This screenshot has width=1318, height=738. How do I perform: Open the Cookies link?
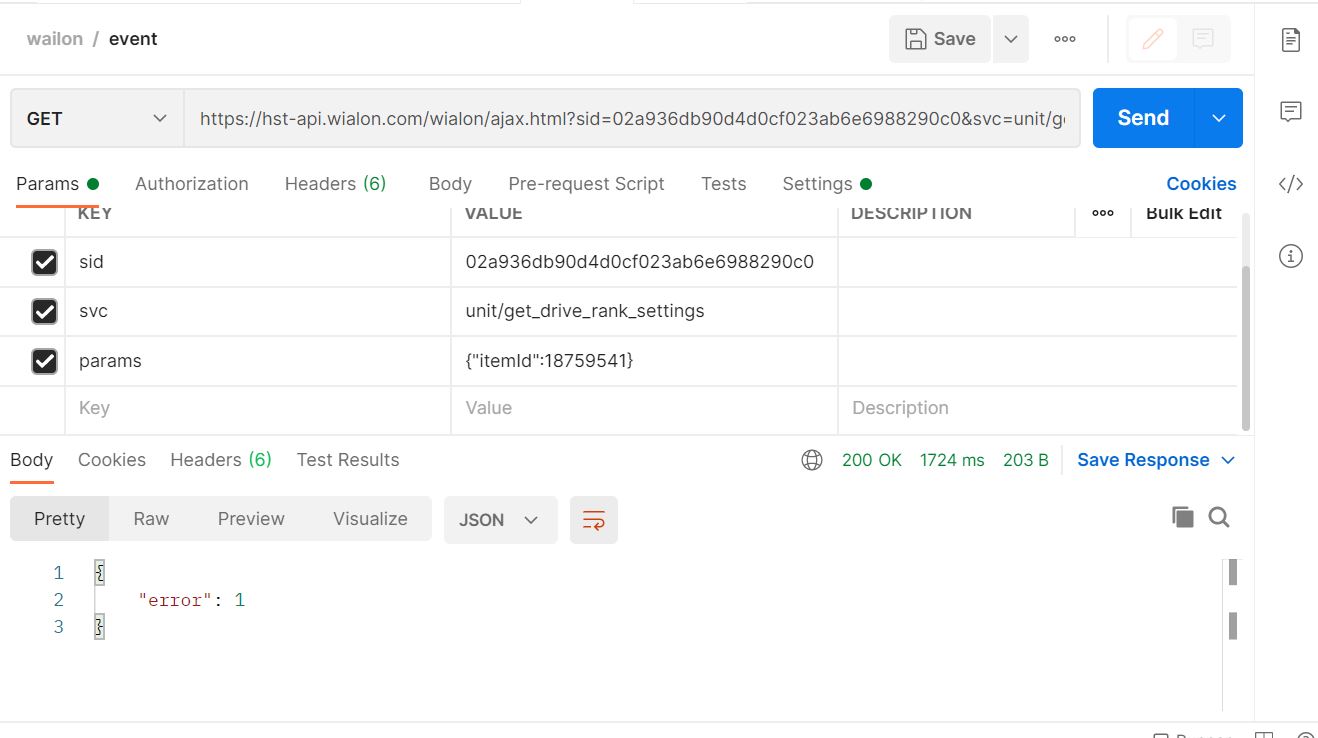[x=1200, y=184]
